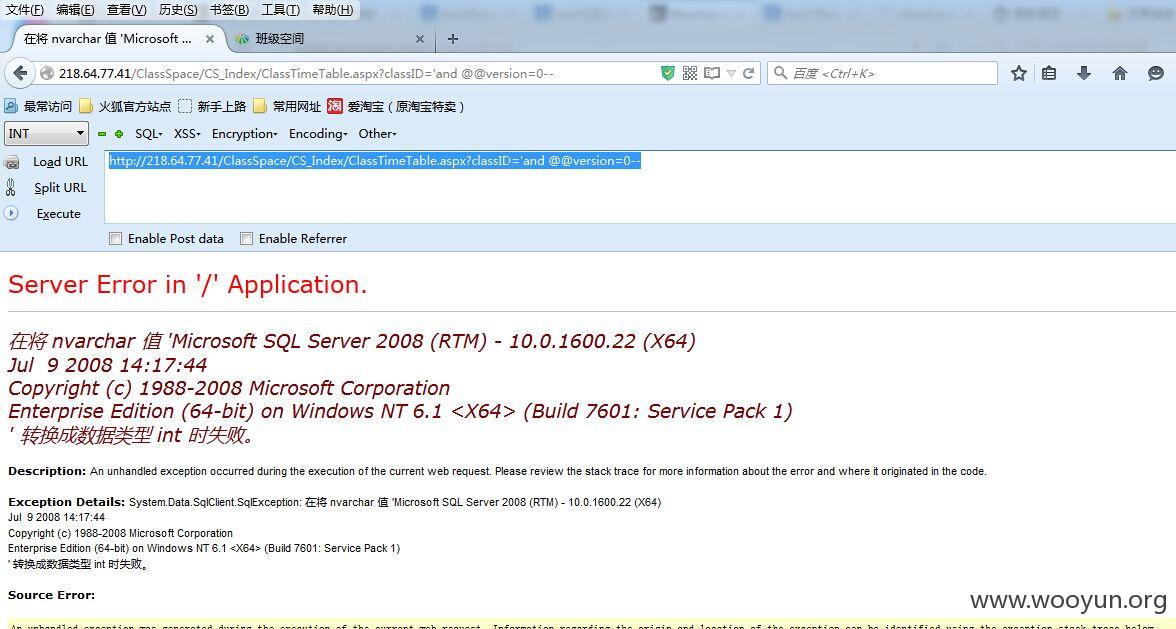Click the 'Description:' label

(x=47, y=471)
